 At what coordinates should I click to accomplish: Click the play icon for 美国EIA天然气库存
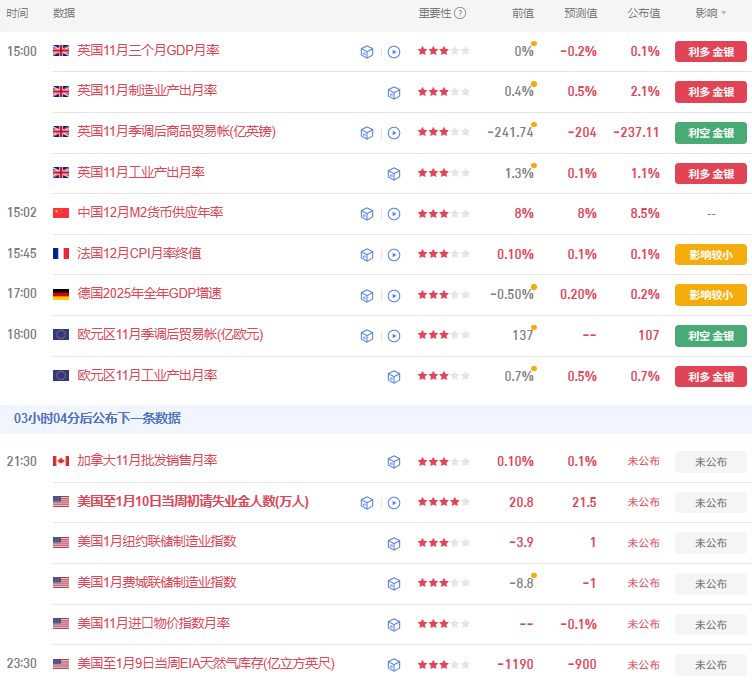point(394,665)
